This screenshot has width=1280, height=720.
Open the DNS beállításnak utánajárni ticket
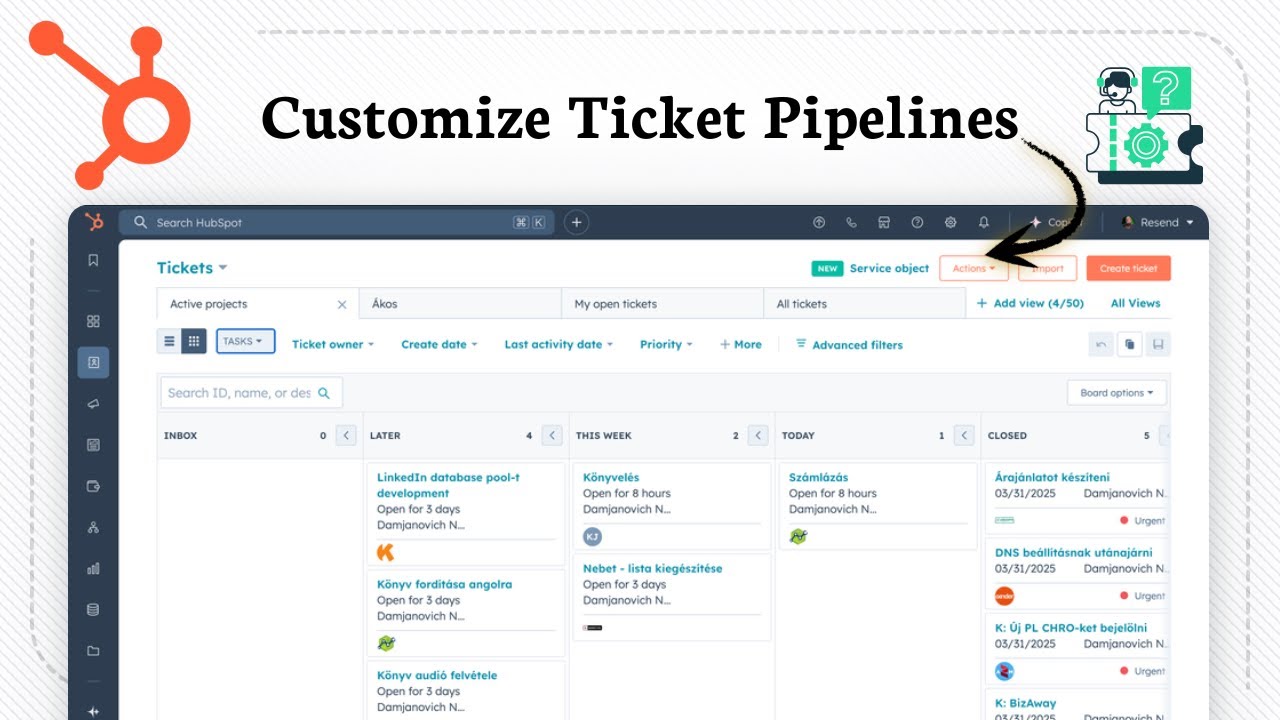pos(1074,552)
